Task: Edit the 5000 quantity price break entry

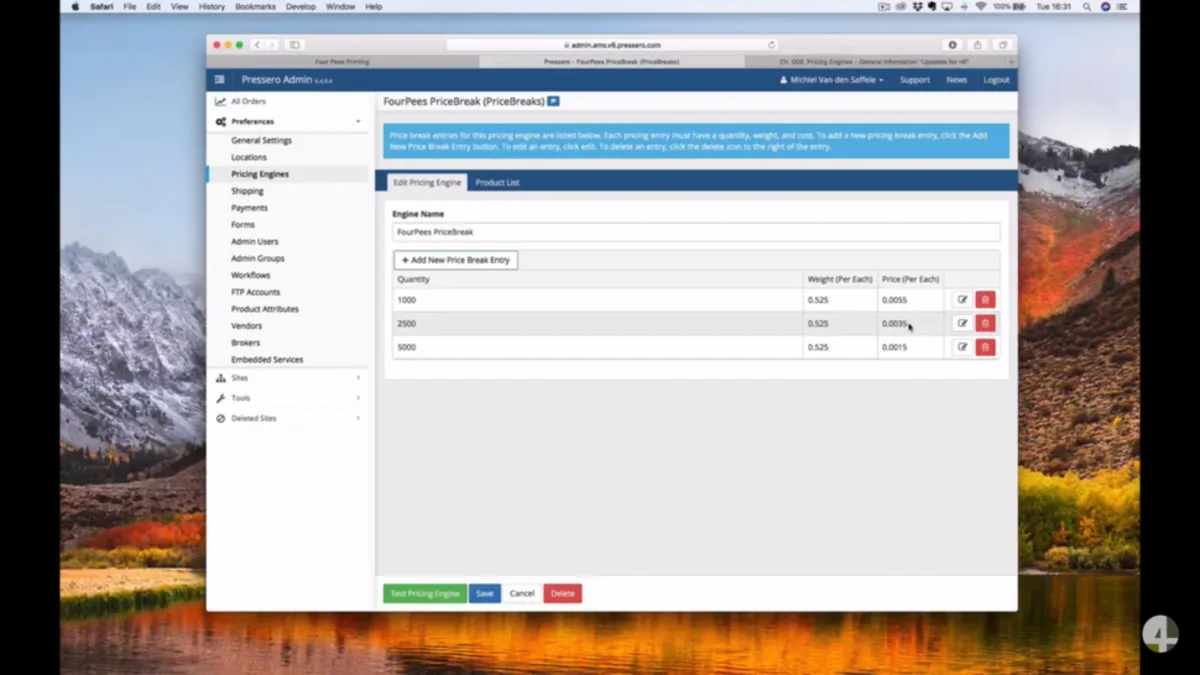Action: pos(962,347)
